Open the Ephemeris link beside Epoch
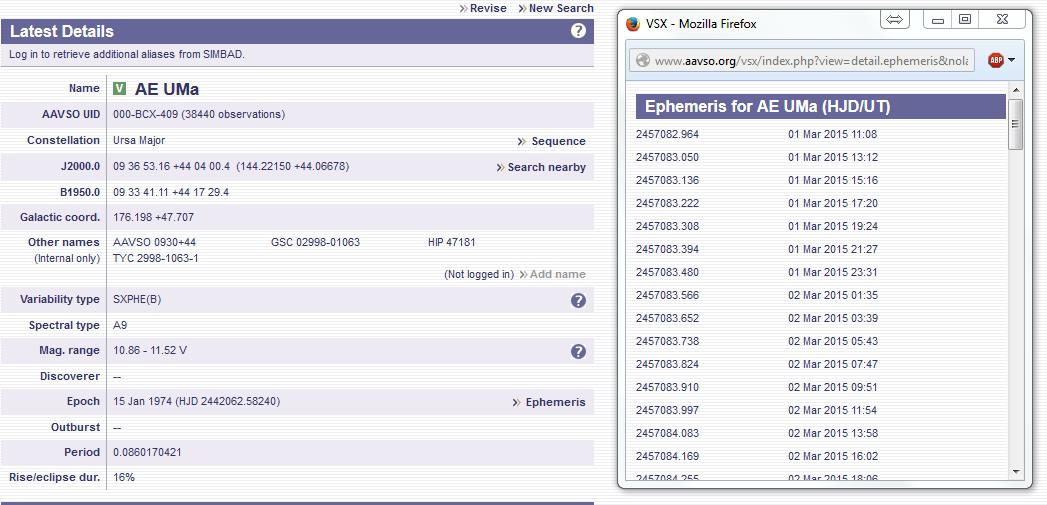Screen dimensions: 1047x505 (x=555, y=402)
